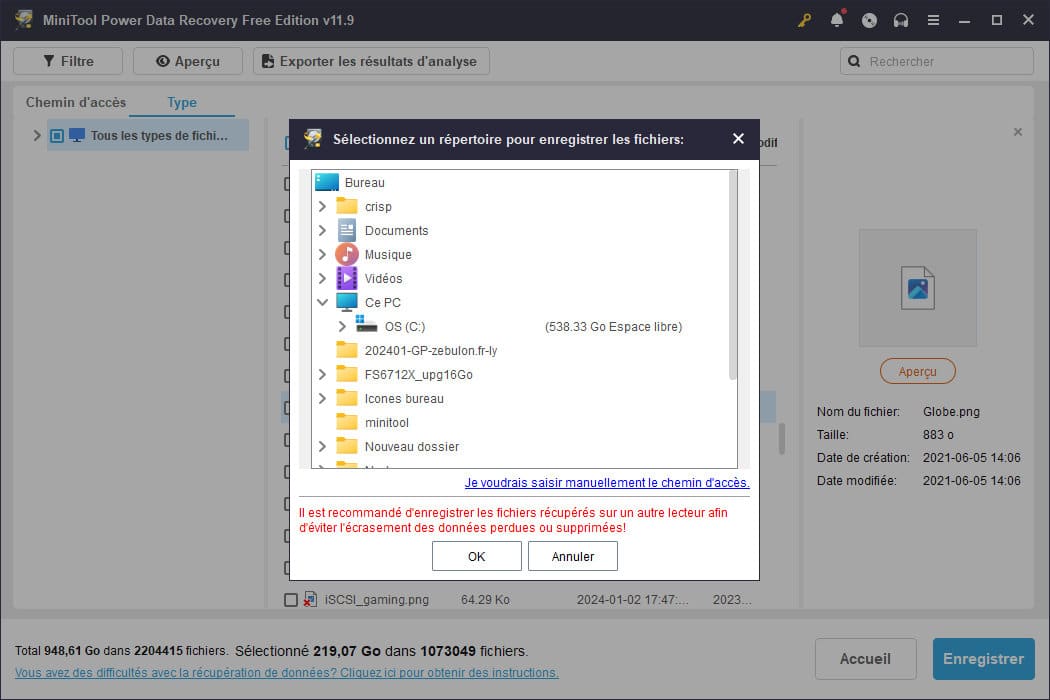Select the Vidéos folder icon
Viewport: 1050px width, 700px height.
[347, 279]
